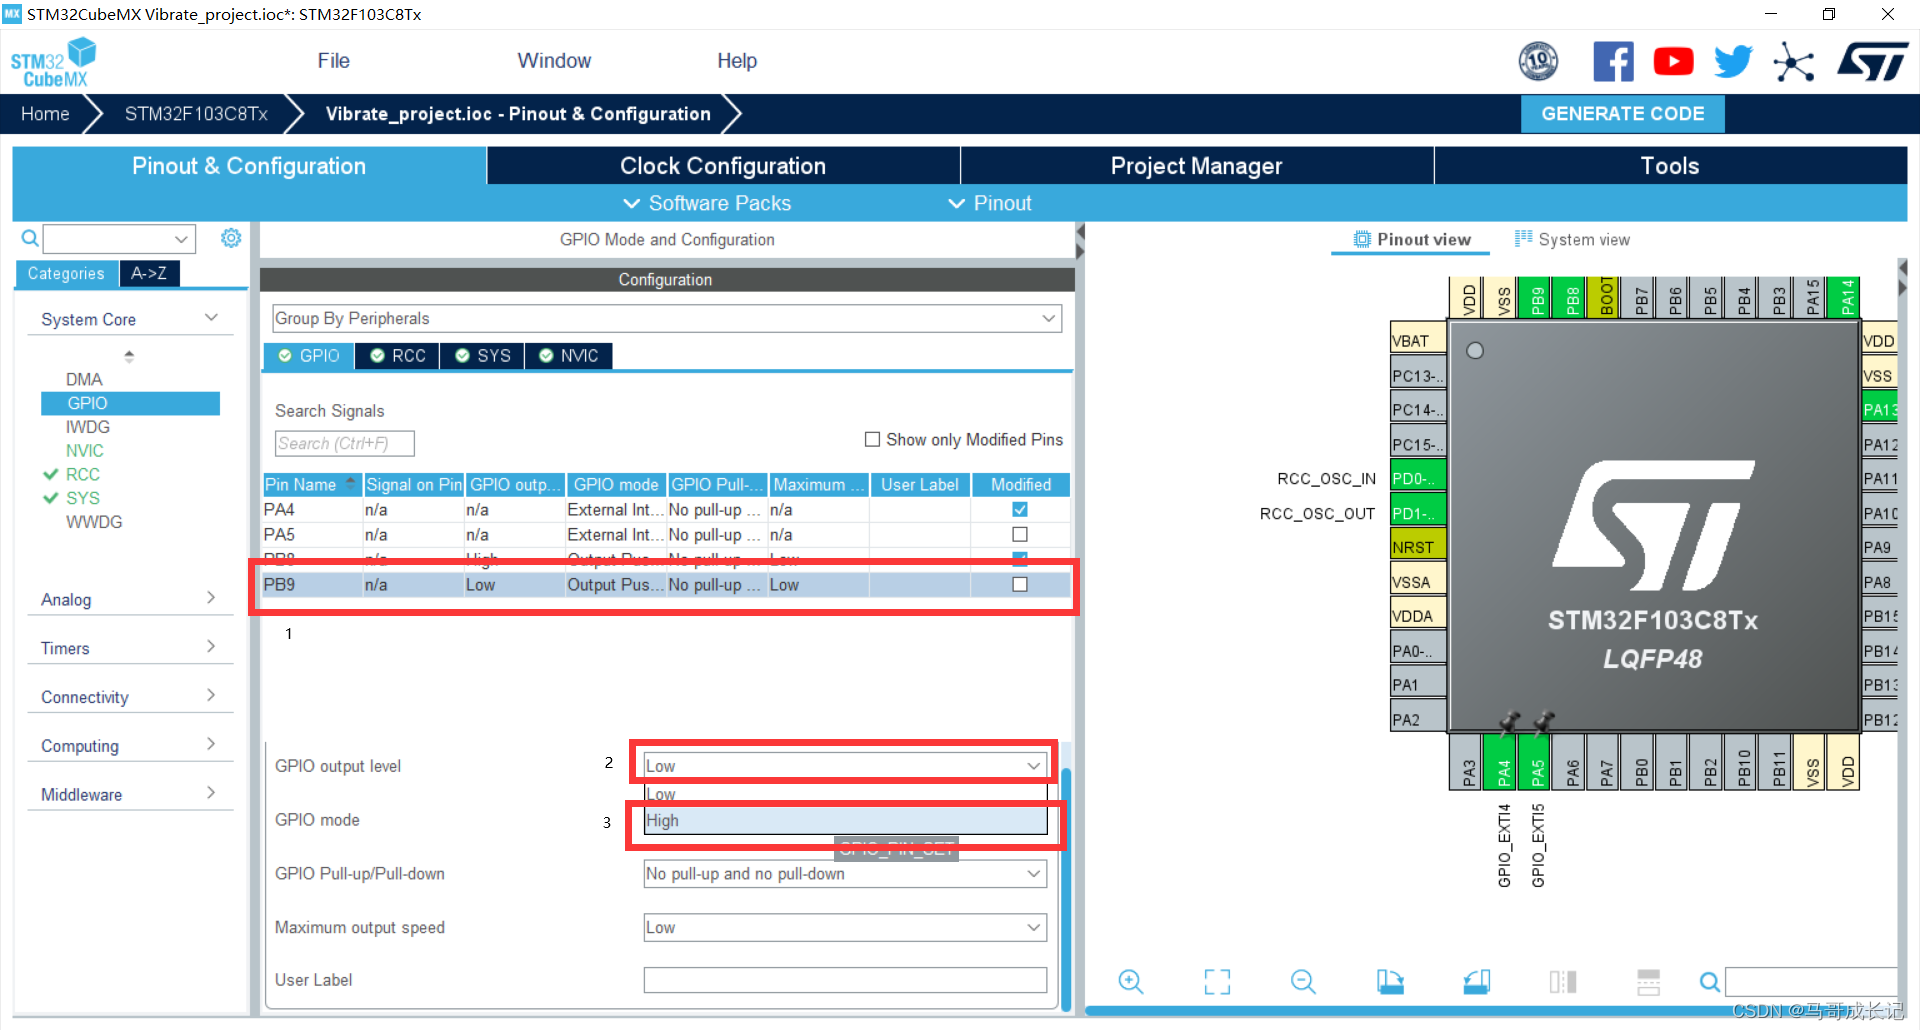Toggle Modified checkbox for PA5 row
The width and height of the screenshot is (1920, 1030).
(x=1020, y=535)
